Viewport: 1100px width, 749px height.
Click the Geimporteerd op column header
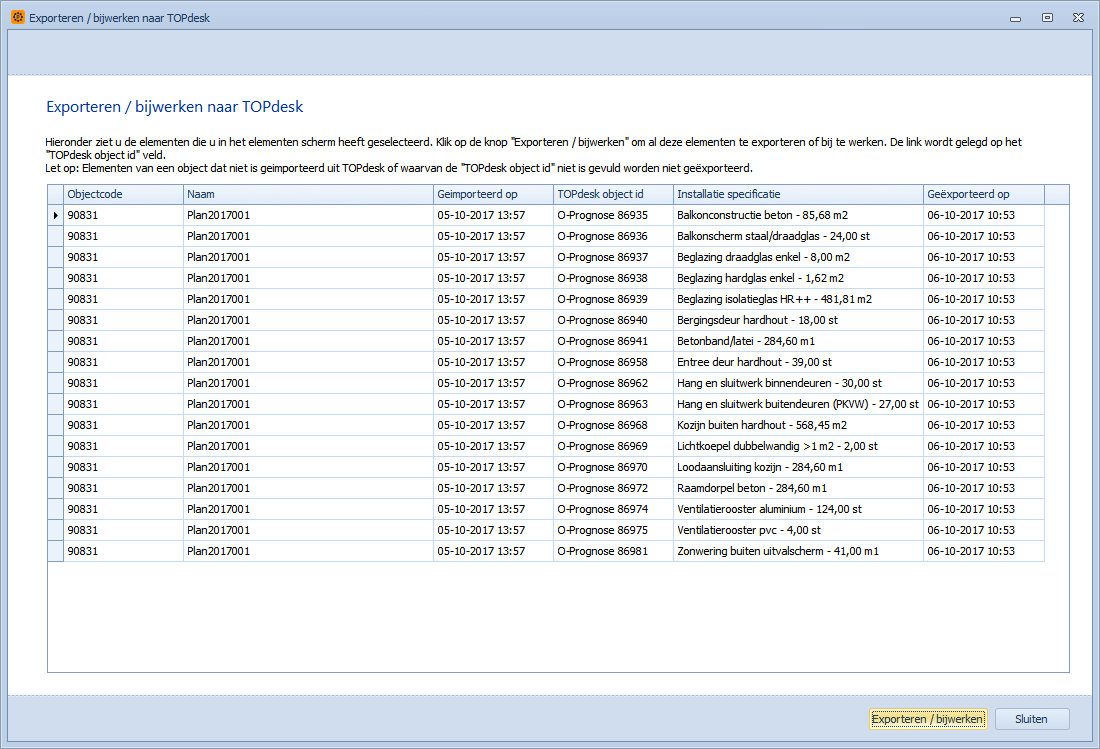493,194
